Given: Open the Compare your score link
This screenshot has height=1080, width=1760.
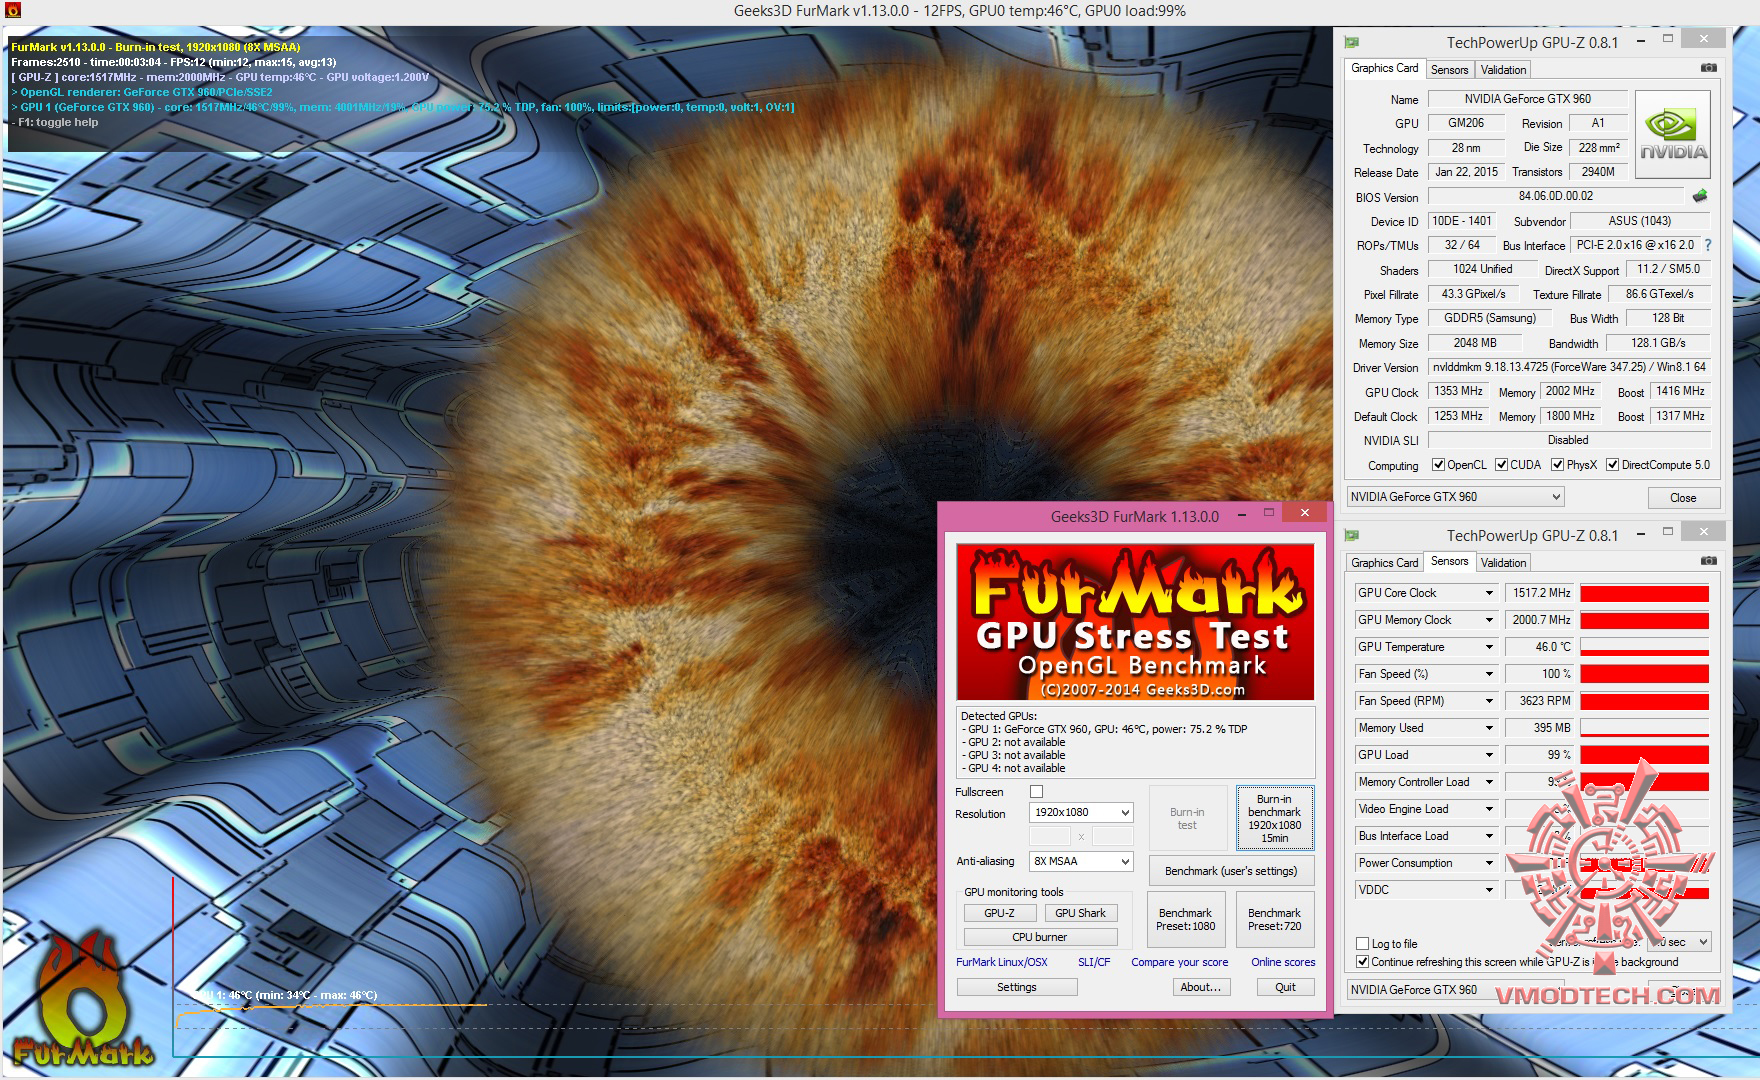Looking at the screenshot, I should point(1180,962).
